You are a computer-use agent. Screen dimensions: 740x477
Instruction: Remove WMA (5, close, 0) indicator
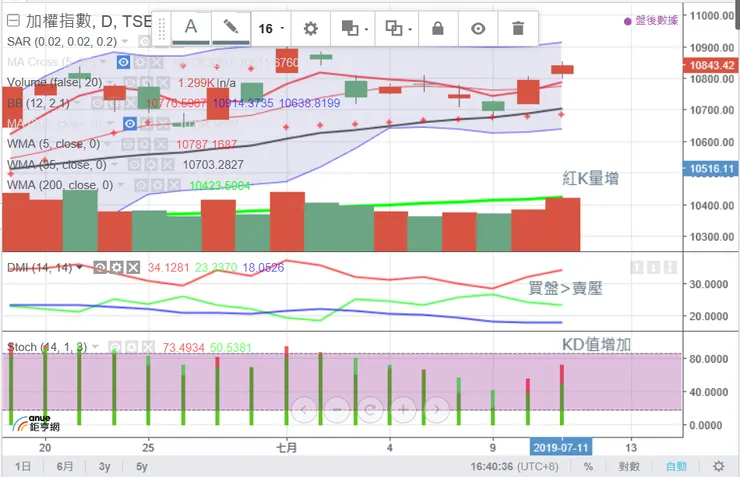pos(161,144)
